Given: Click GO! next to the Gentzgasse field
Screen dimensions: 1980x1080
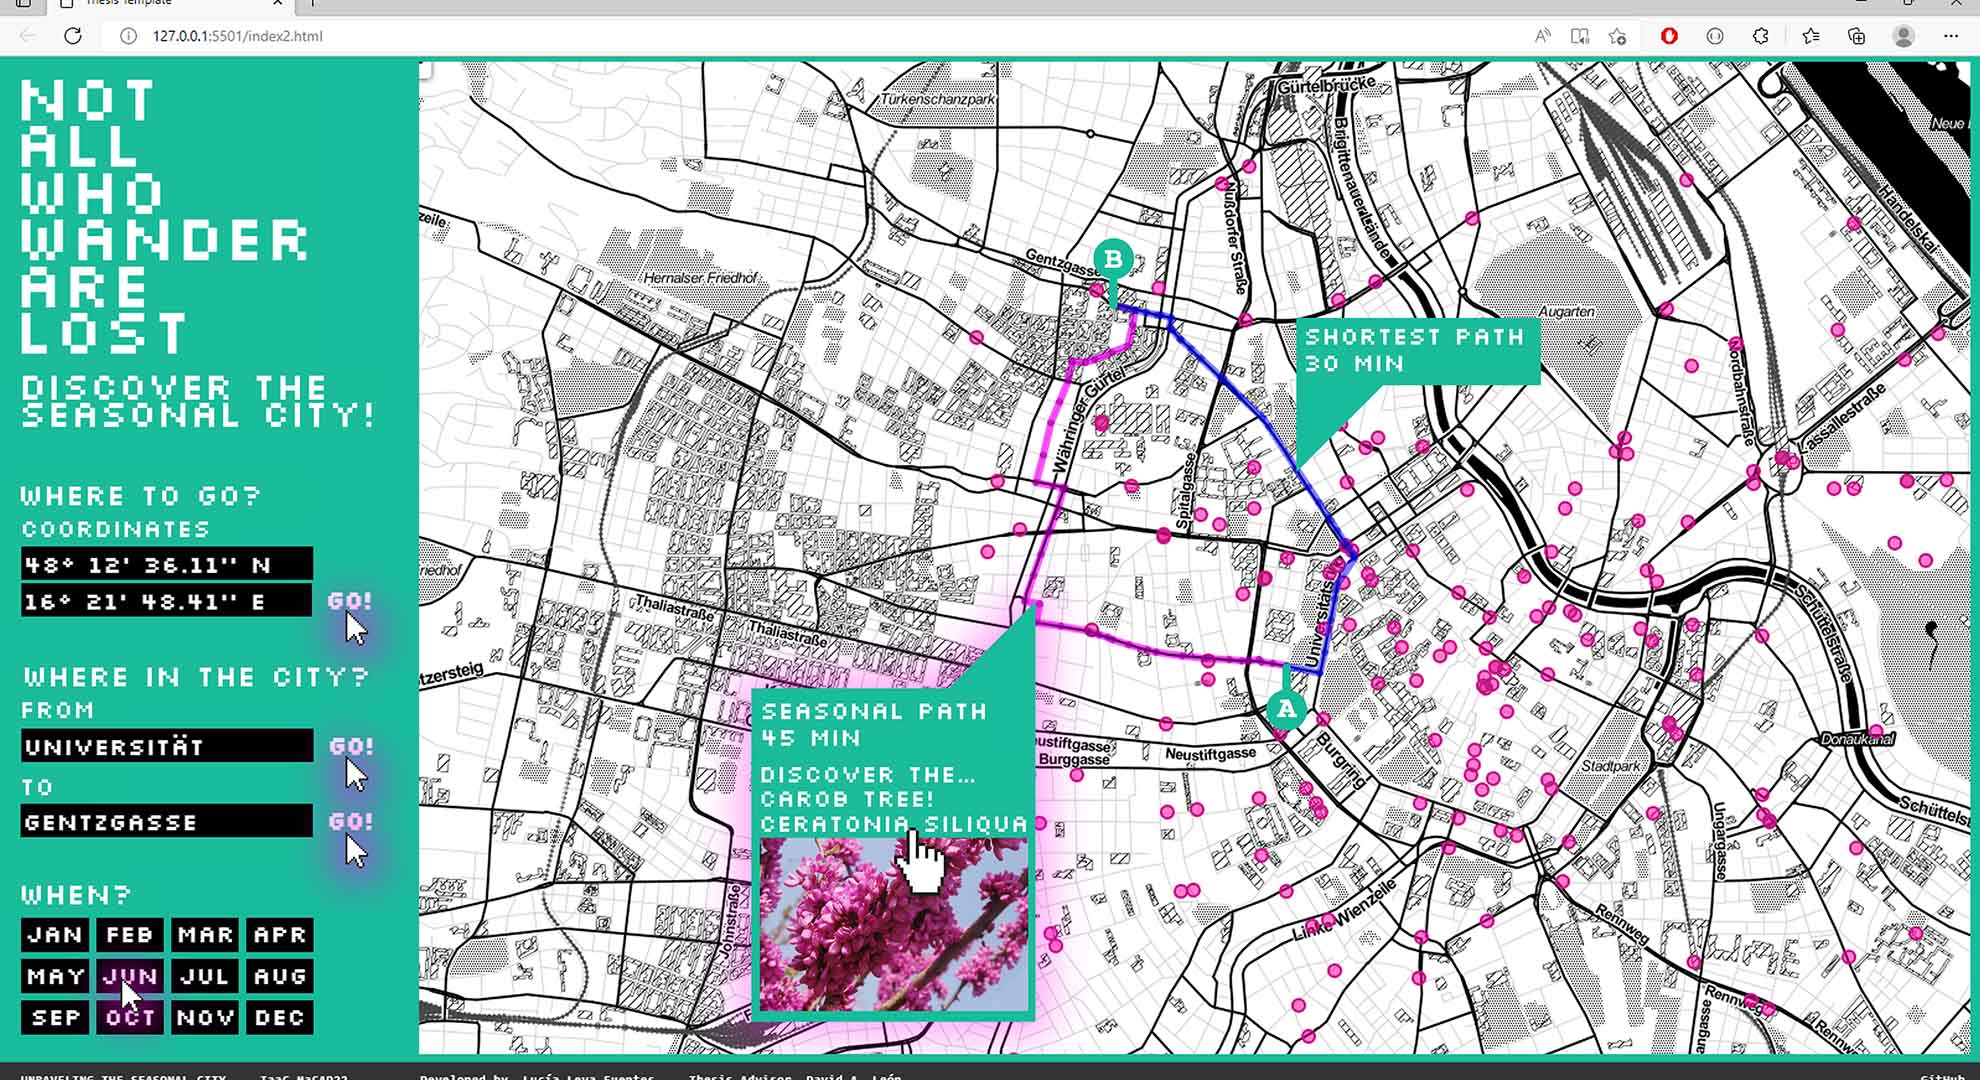Looking at the screenshot, I should 351,821.
